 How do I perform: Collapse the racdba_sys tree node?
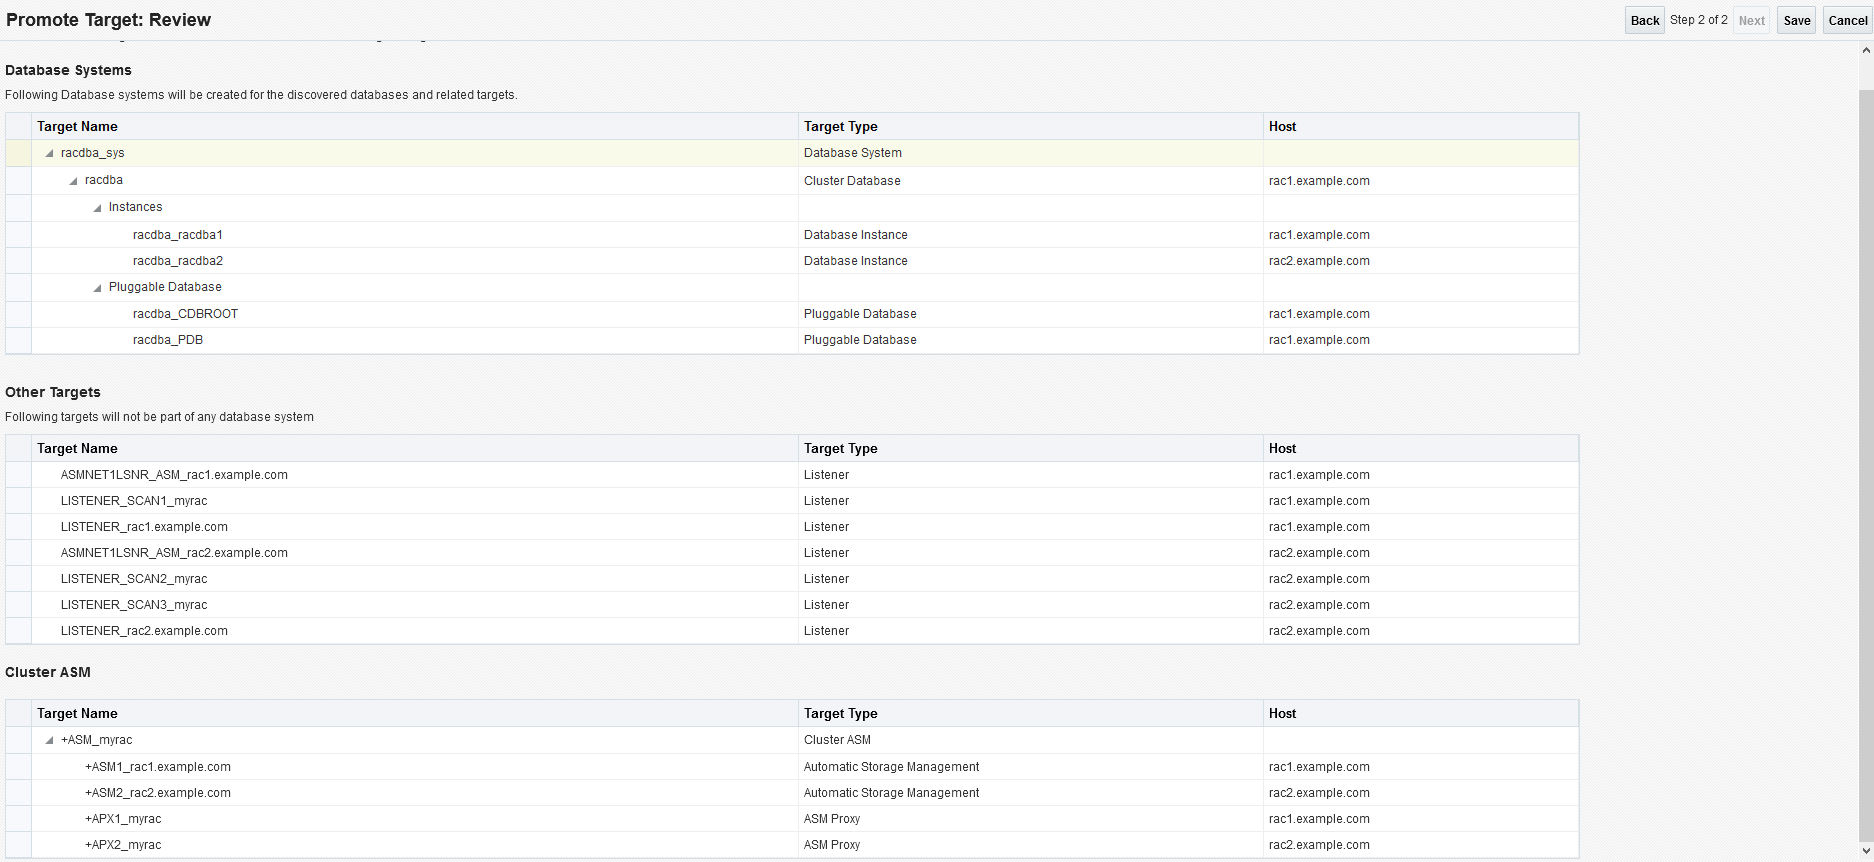pyautogui.click(x=49, y=153)
